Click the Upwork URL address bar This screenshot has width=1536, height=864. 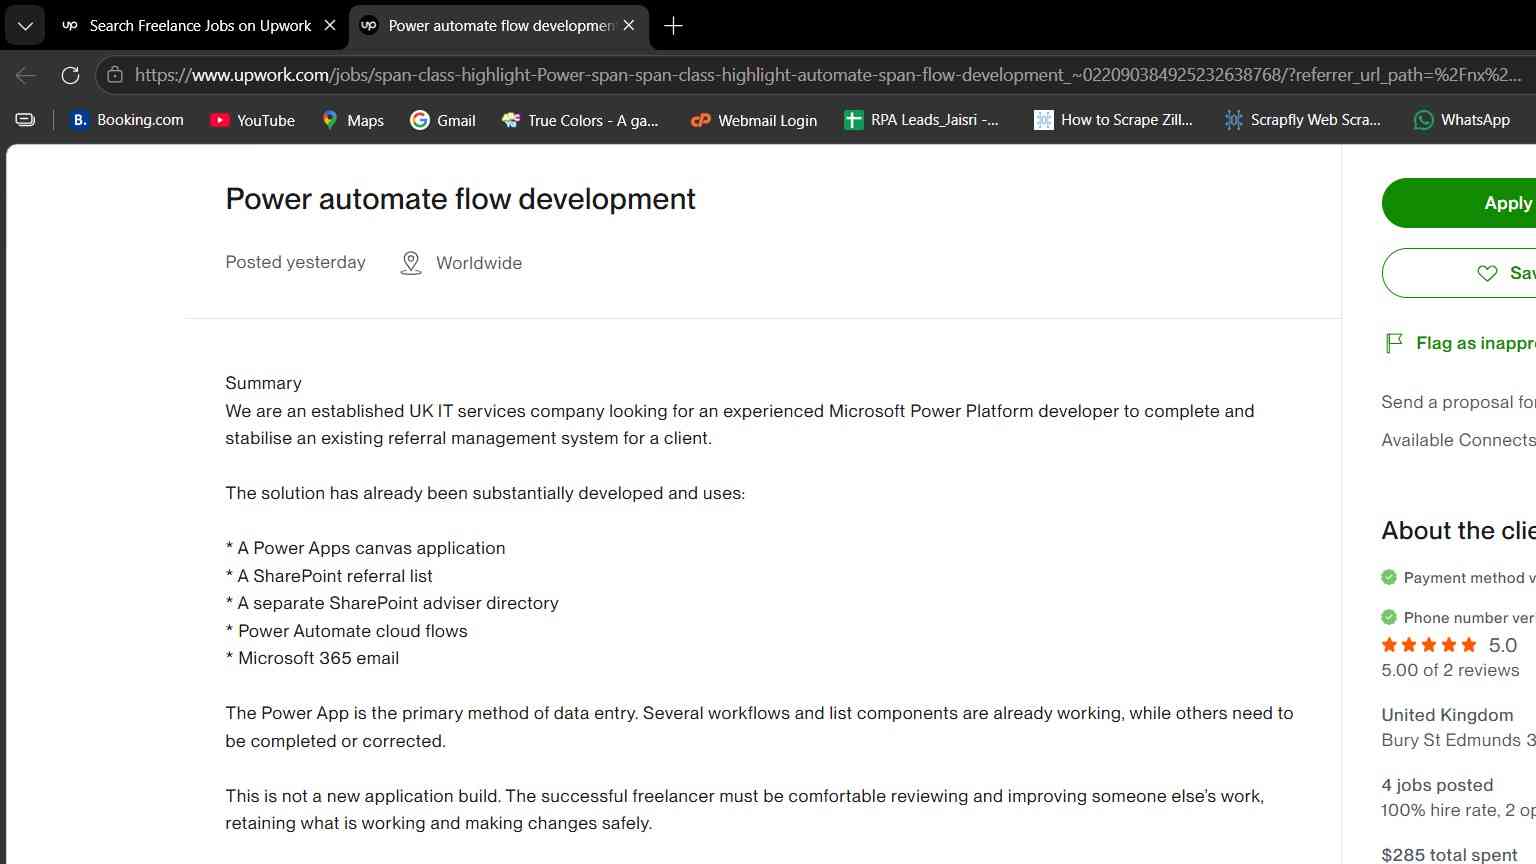(828, 75)
